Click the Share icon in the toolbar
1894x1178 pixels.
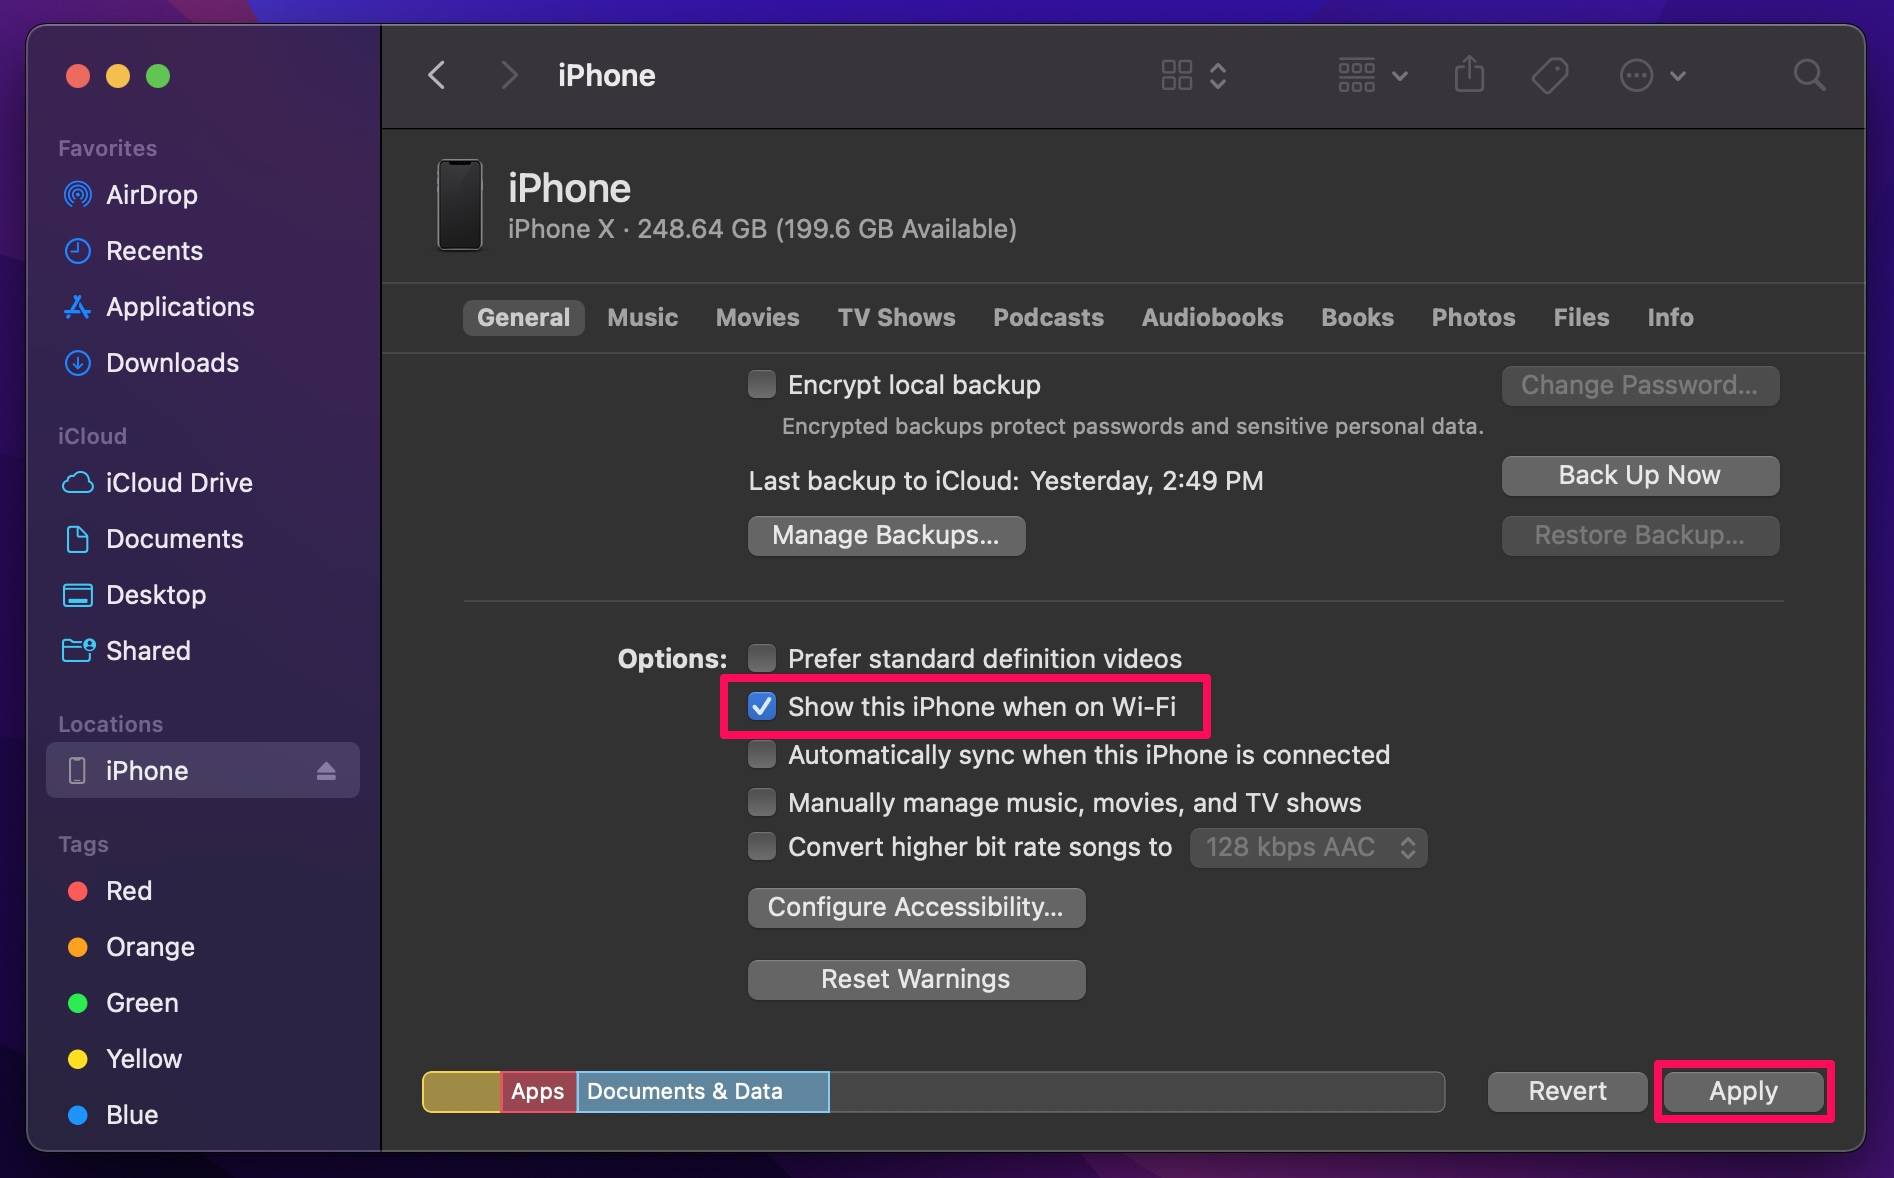tap(1468, 75)
